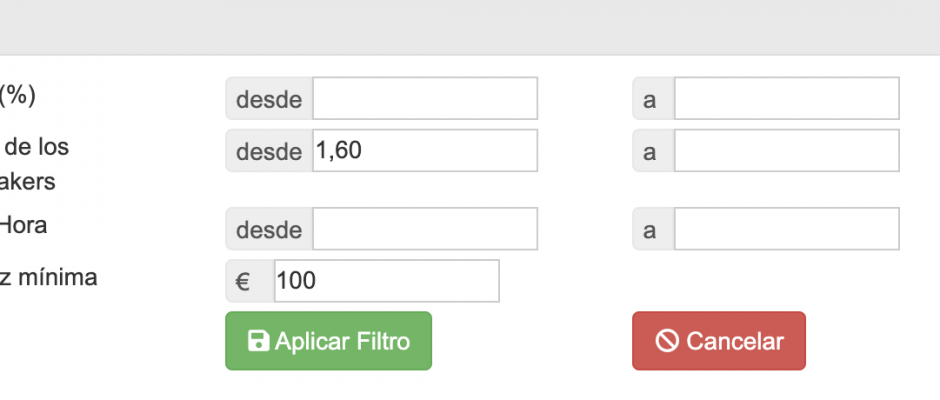This screenshot has height=400, width=940.
Task: Click the floppy-disk save icon on Aplicar Filtro
Action: pos(258,341)
